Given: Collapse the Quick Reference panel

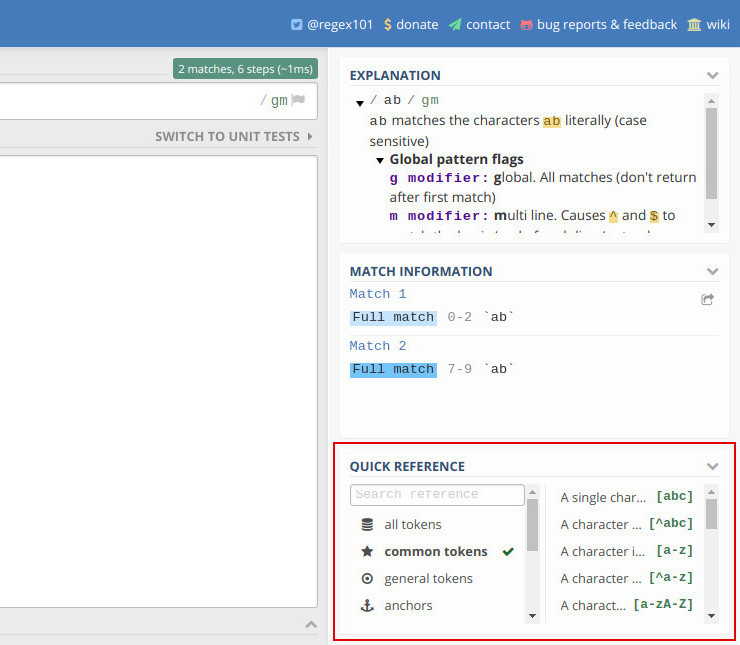Looking at the screenshot, I should click(712, 466).
